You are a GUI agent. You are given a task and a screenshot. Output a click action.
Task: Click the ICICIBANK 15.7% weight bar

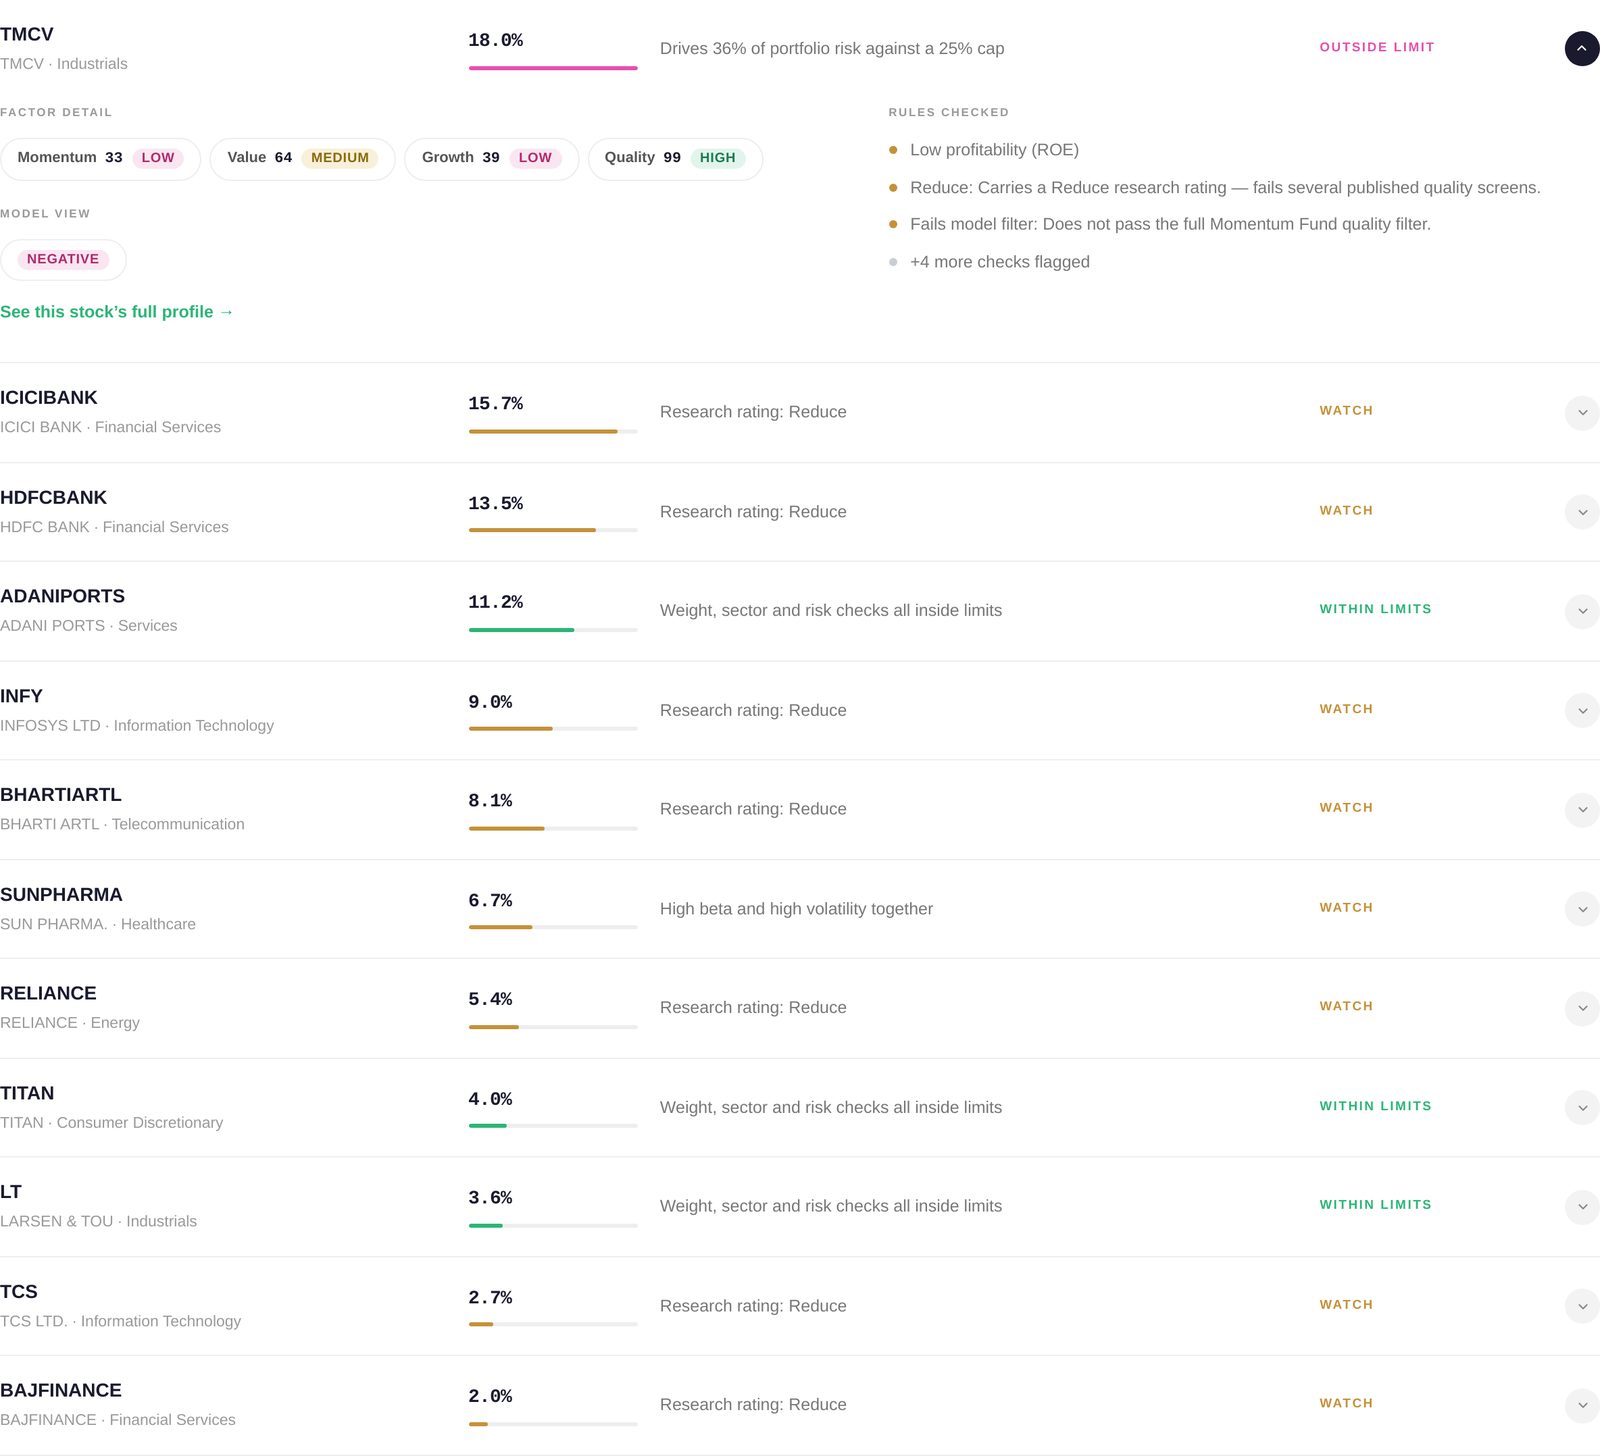coord(553,431)
